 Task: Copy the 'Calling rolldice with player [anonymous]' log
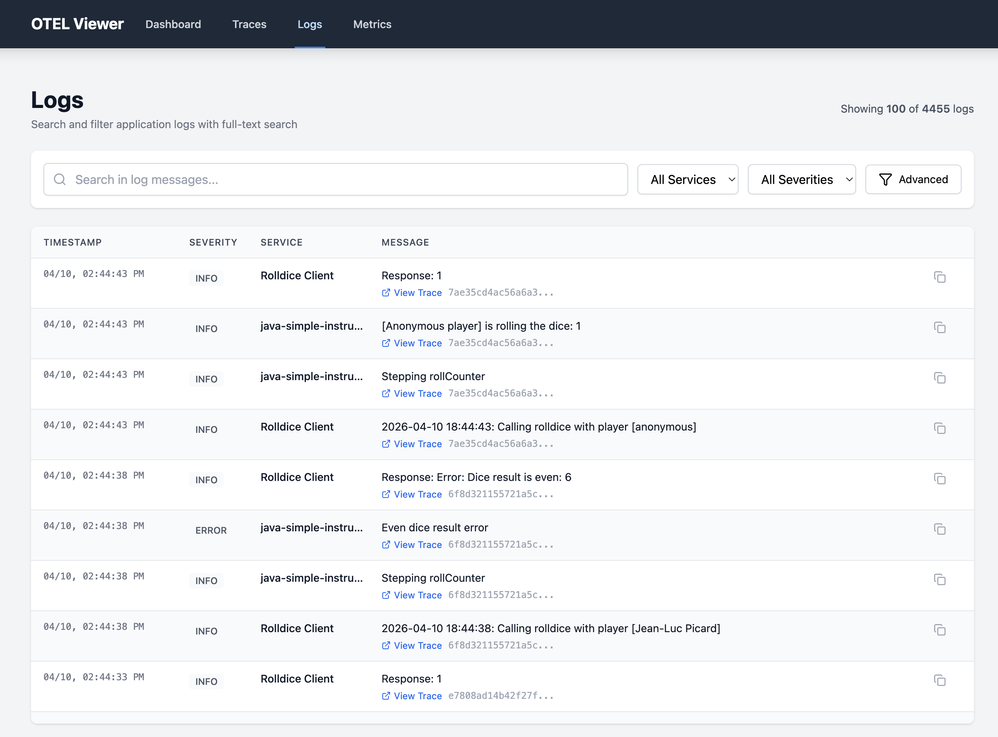pos(939,428)
